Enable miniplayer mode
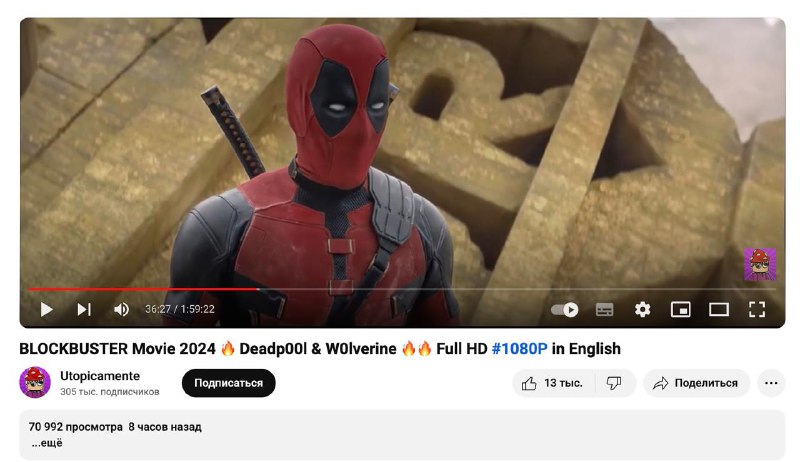The width and height of the screenshot is (800, 462). click(681, 310)
